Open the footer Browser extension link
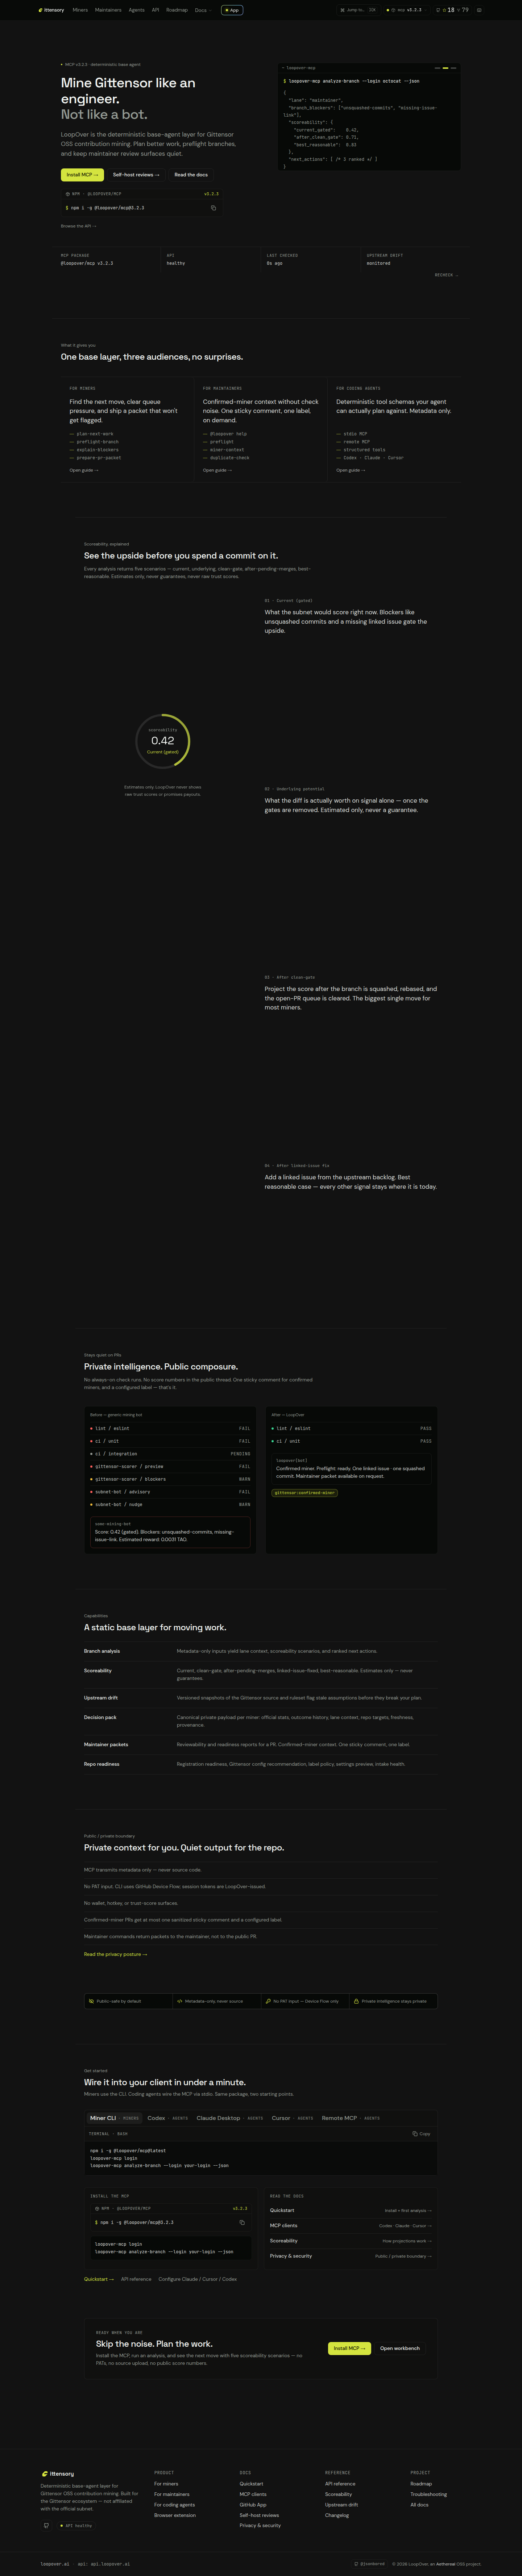Screen dimensions: 522x2576 (175, 2516)
